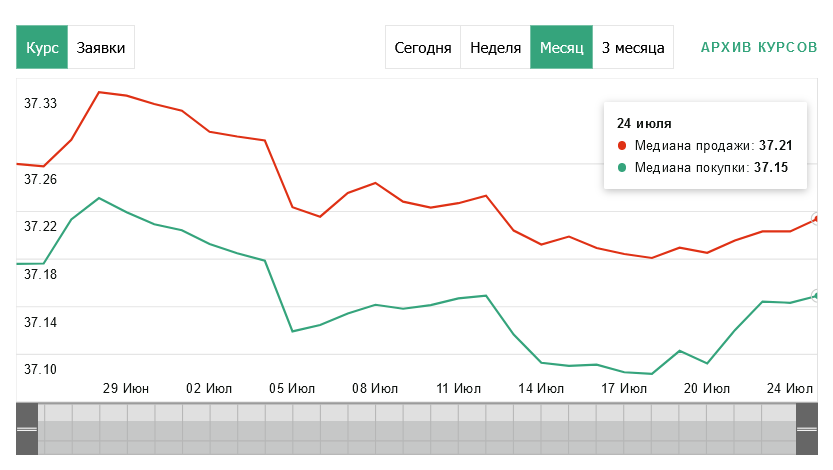Select the Месяц time range
Image resolution: width=833 pixels, height=470 pixels.
[x=561, y=47]
